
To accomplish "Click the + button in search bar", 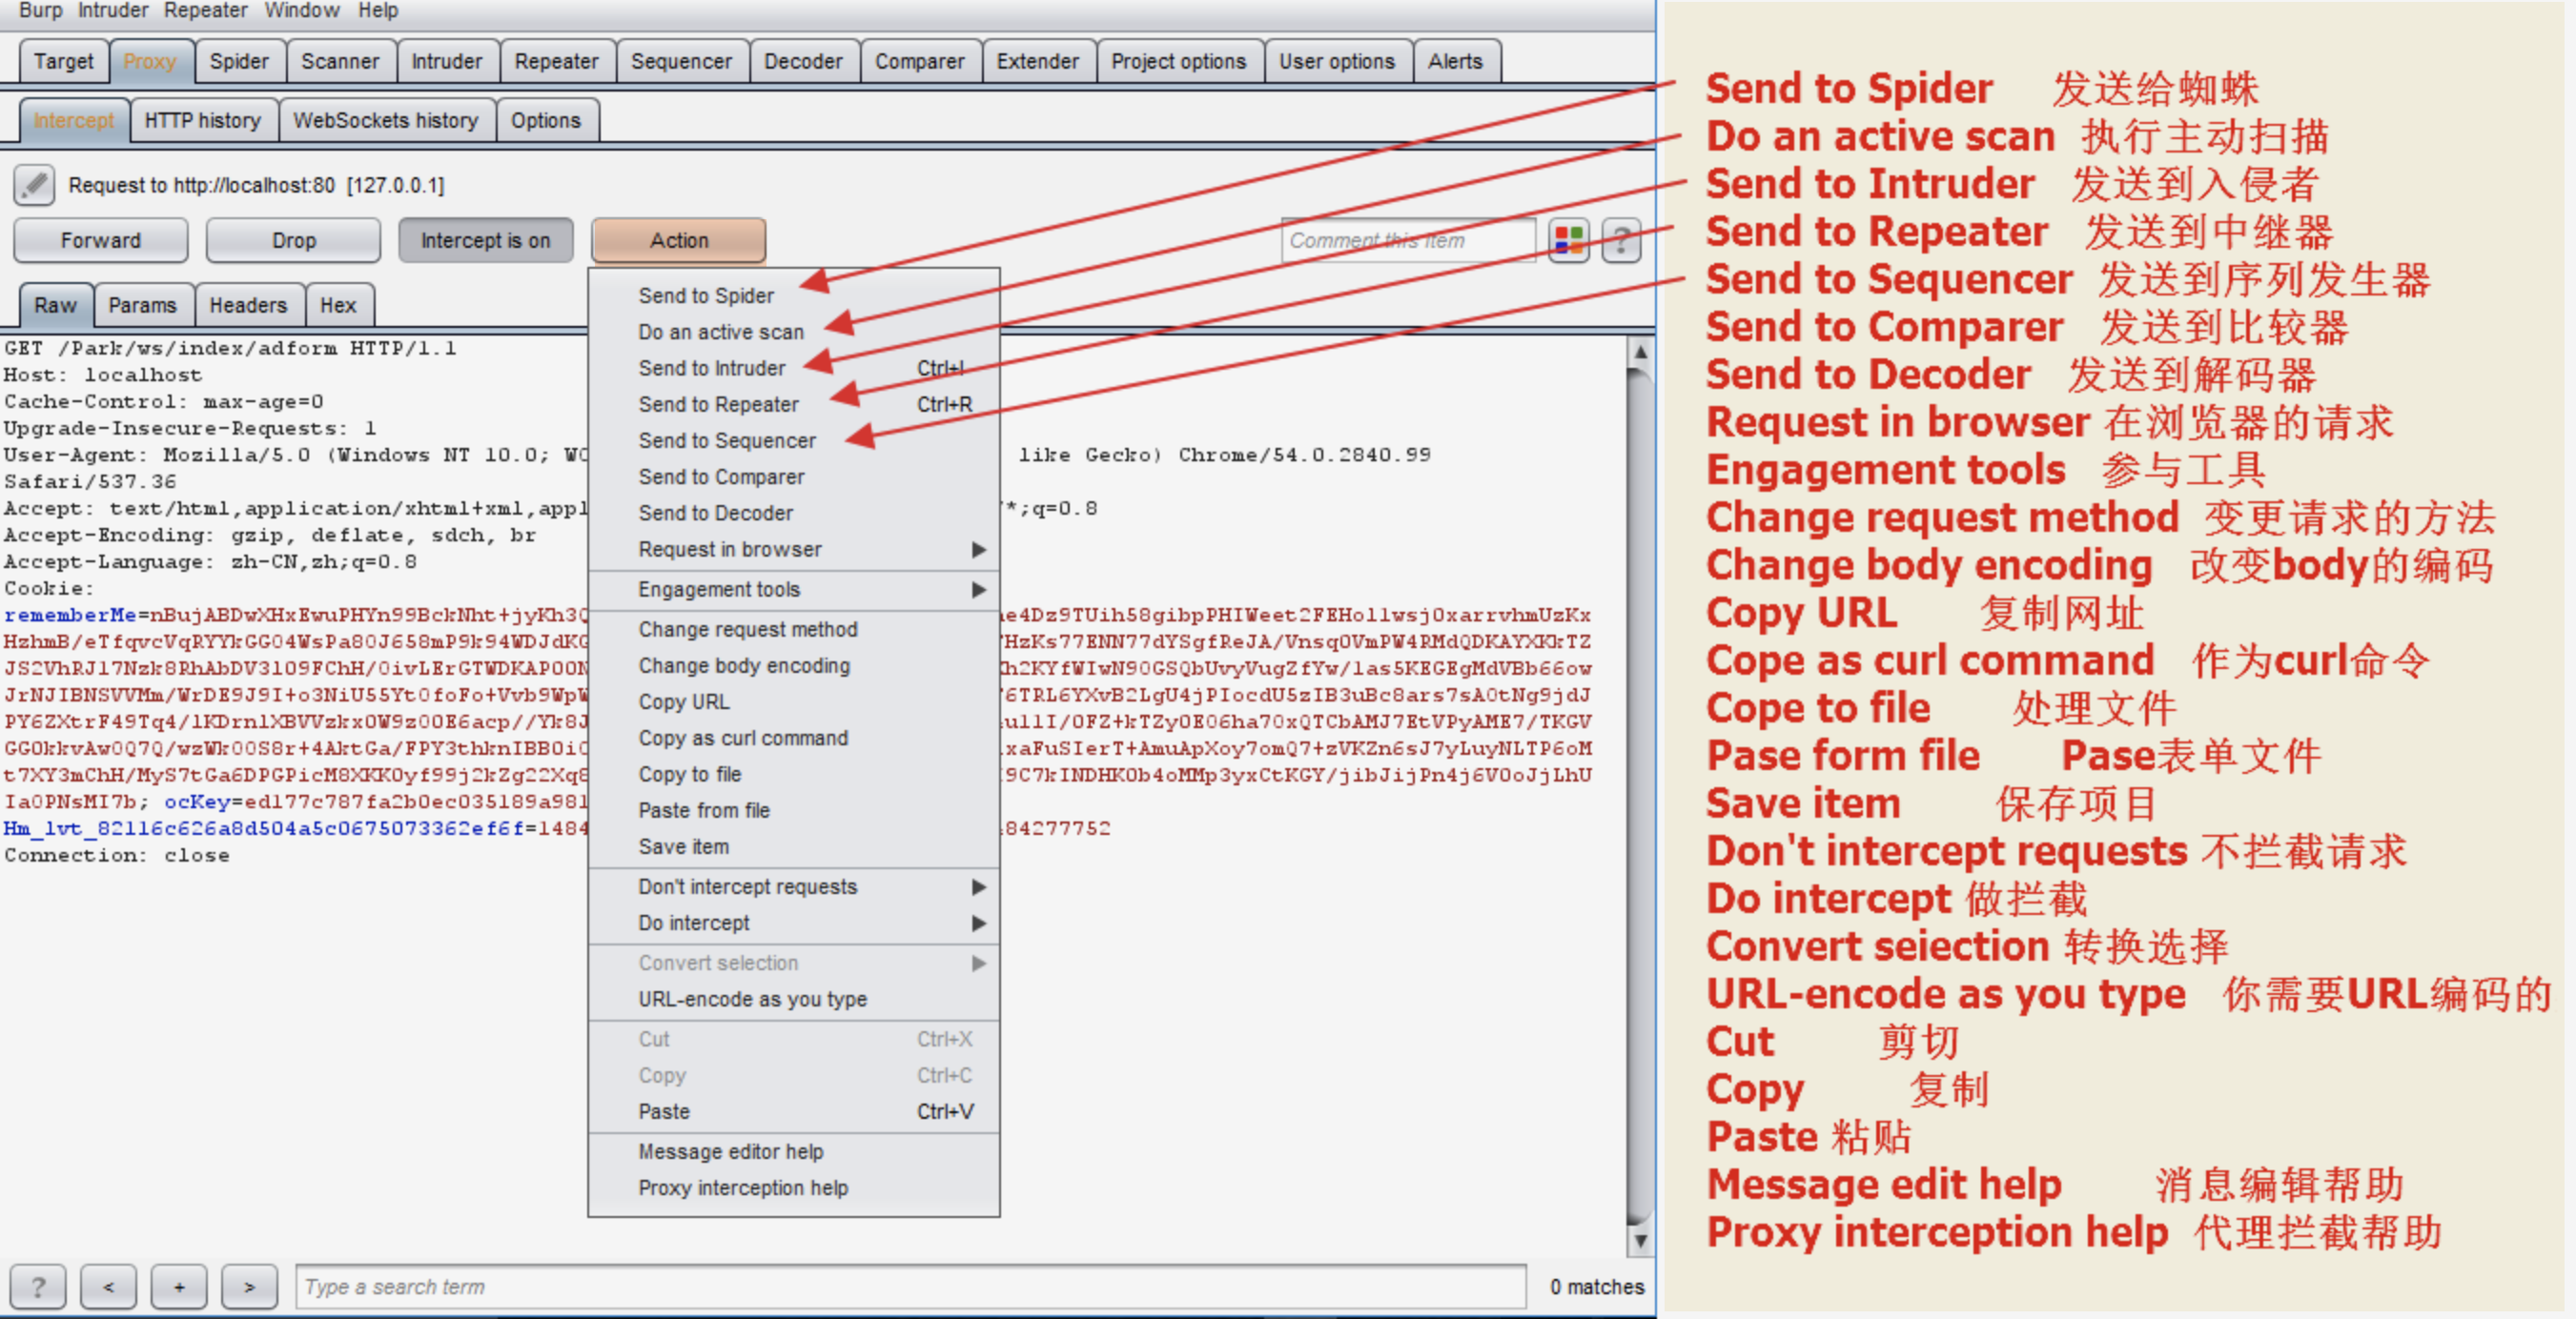I will 179,1286.
